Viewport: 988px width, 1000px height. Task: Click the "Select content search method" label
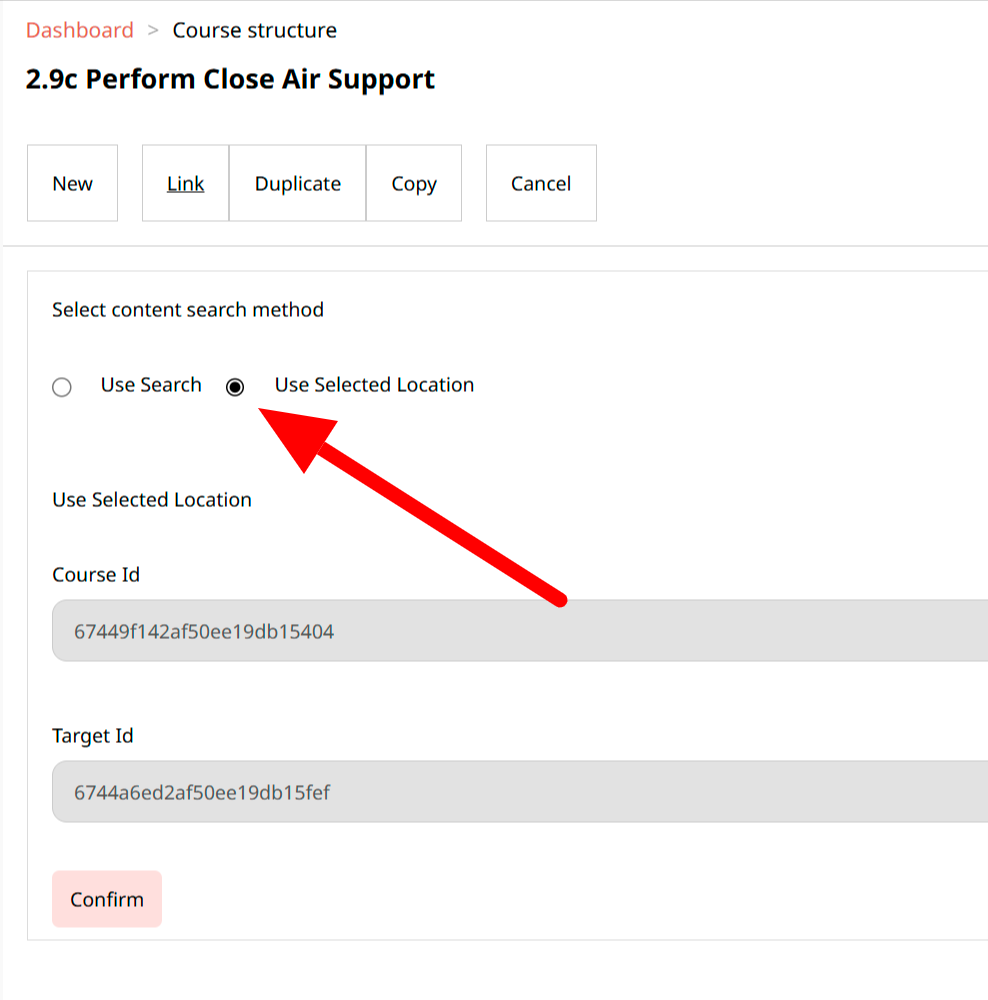(187, 310)
